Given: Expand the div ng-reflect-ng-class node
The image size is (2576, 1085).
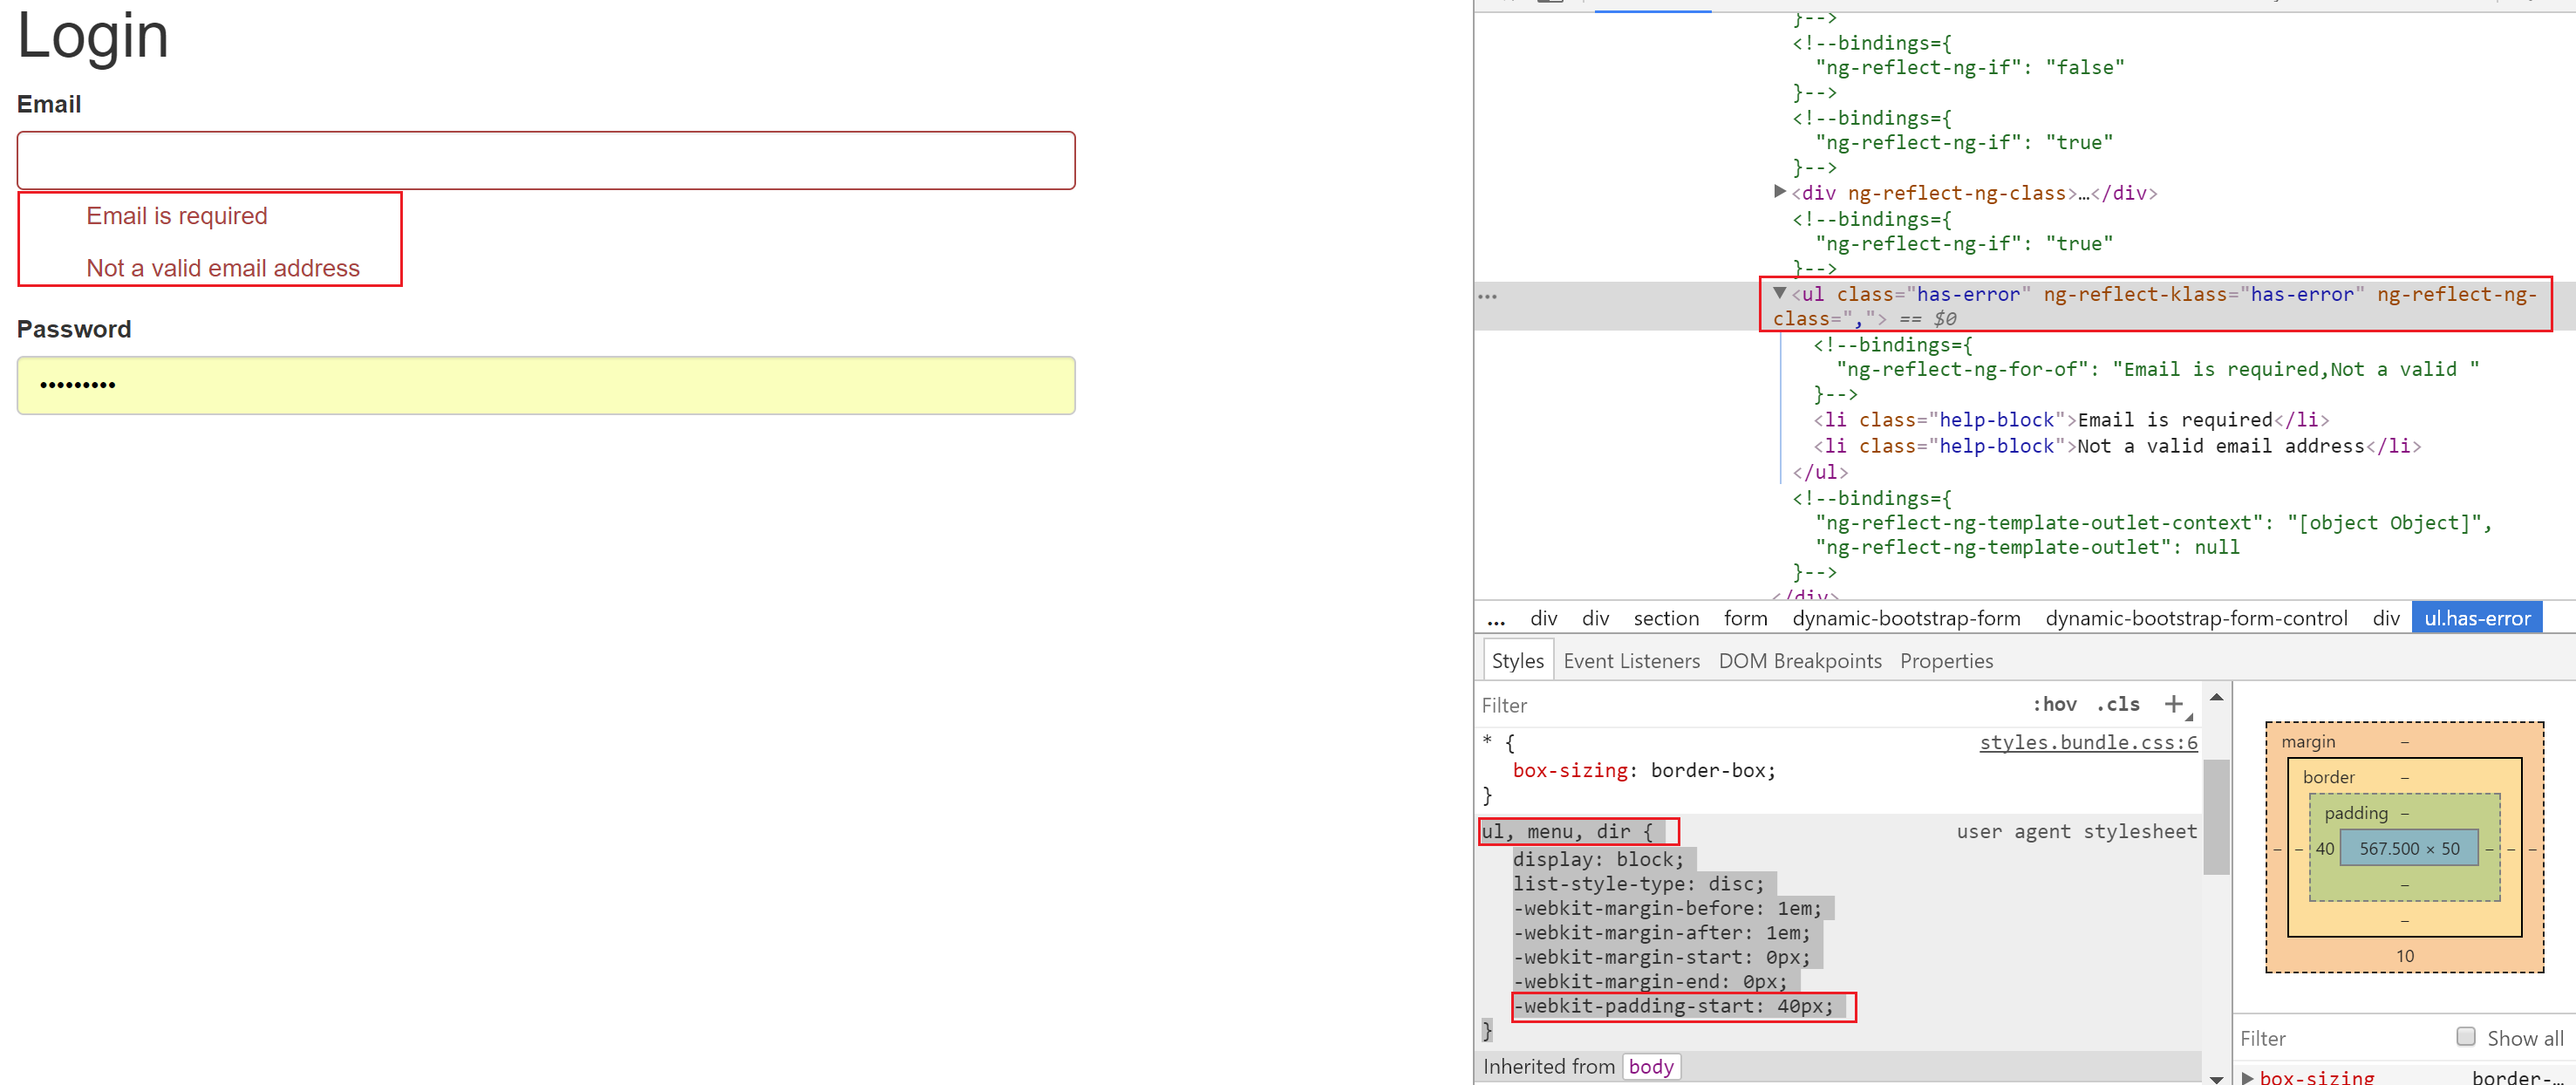Looking at the screenshot, I should click(1778, 192).
